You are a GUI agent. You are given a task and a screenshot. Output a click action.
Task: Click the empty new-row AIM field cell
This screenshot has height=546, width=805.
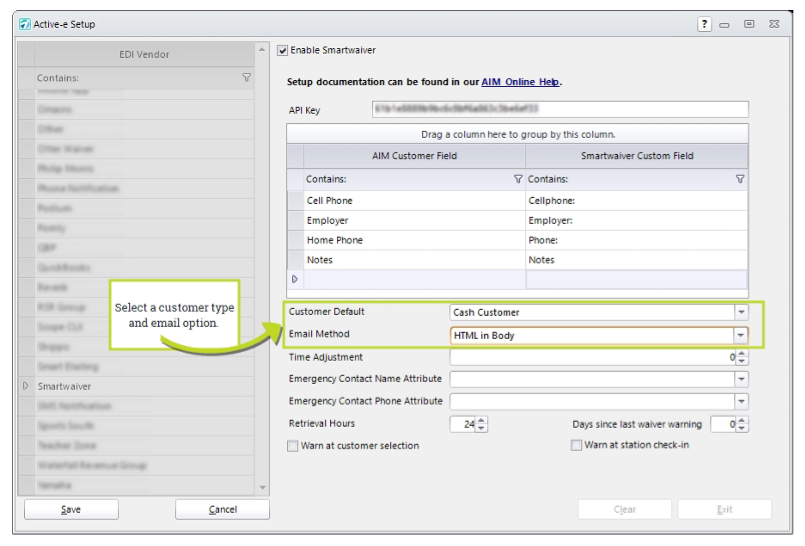click(414, 279)
